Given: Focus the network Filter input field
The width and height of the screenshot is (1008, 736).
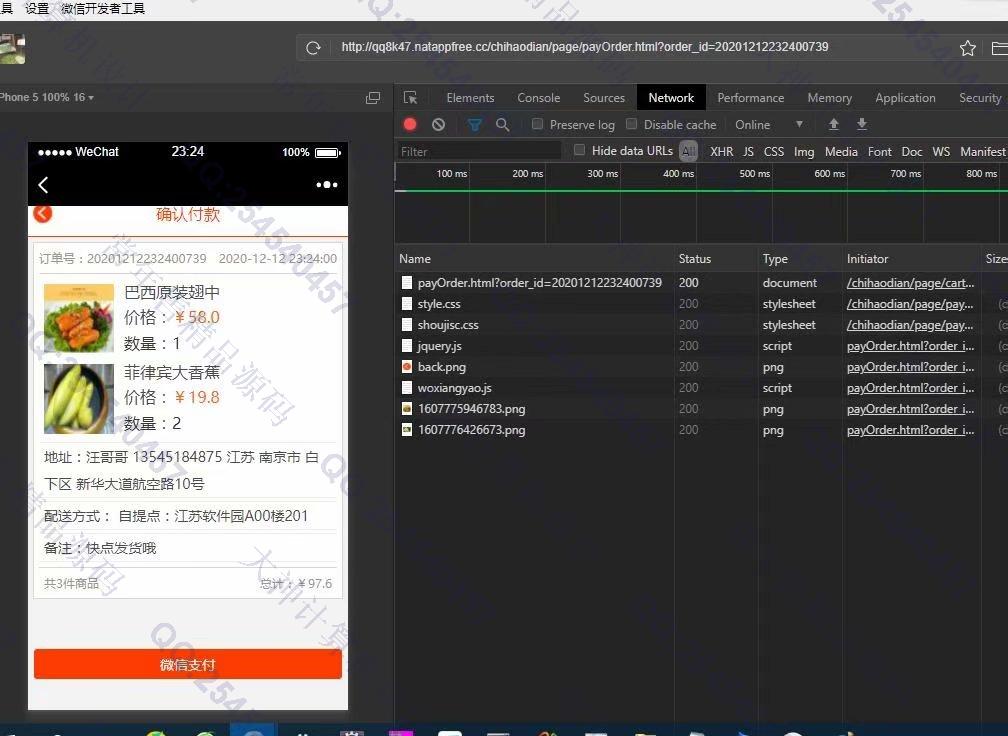Looking at the screenshot, I should coord(479,152).
